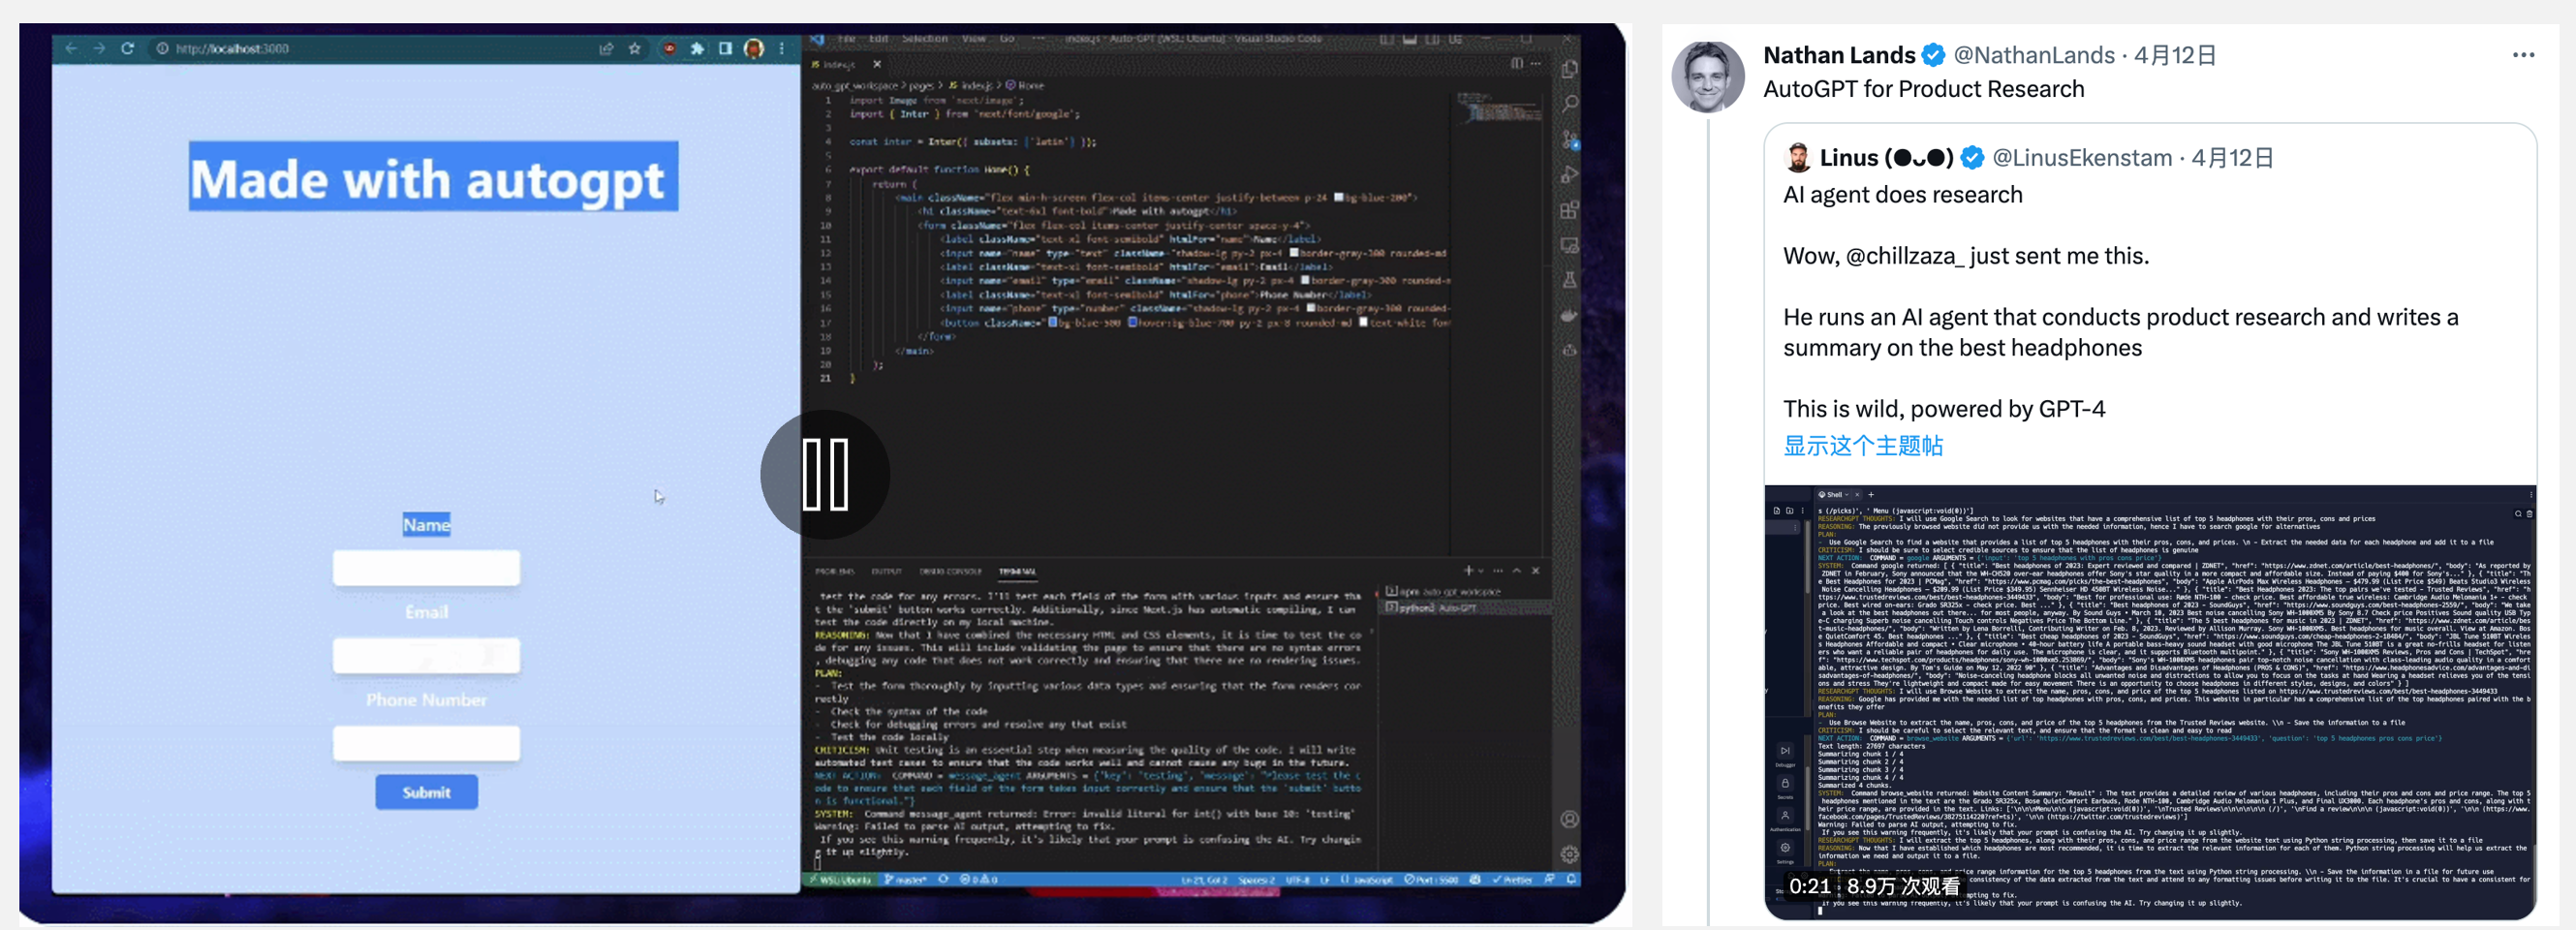The height and width of the screenshot is (930, 2576).
Task: Open the Nathan Lands name link
Action: pyautogui.click(x=1839, y=55)
